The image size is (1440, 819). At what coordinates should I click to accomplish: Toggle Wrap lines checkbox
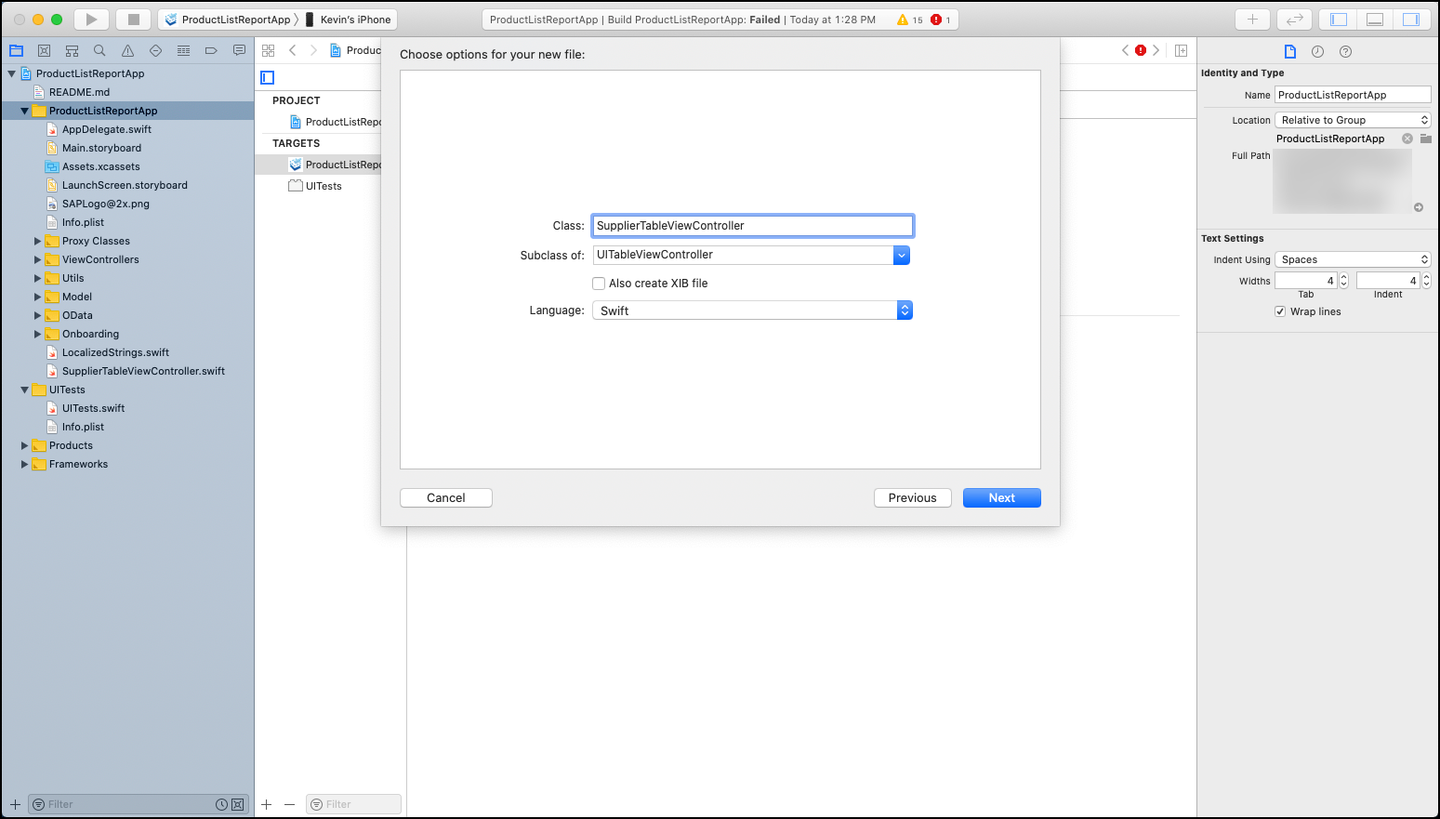1280,312
